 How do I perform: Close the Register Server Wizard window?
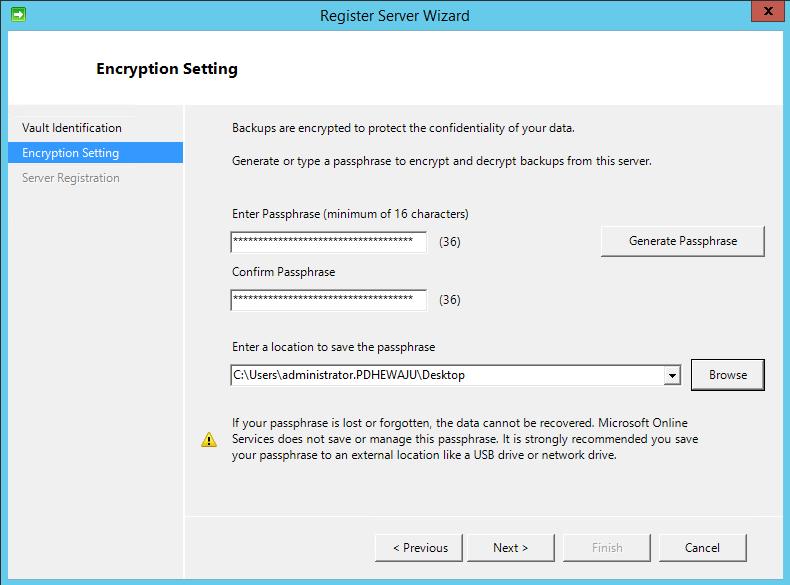tap(765, 13)
